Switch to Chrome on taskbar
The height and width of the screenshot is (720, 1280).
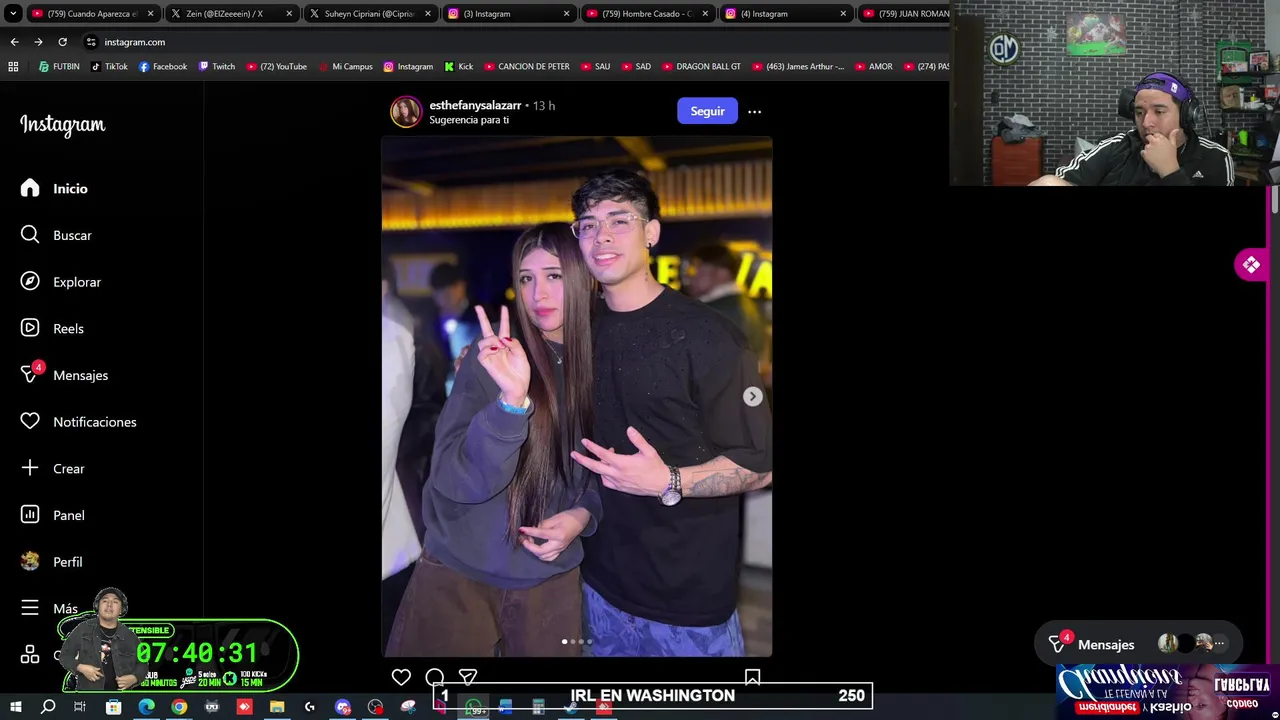(x=179, y=707)
